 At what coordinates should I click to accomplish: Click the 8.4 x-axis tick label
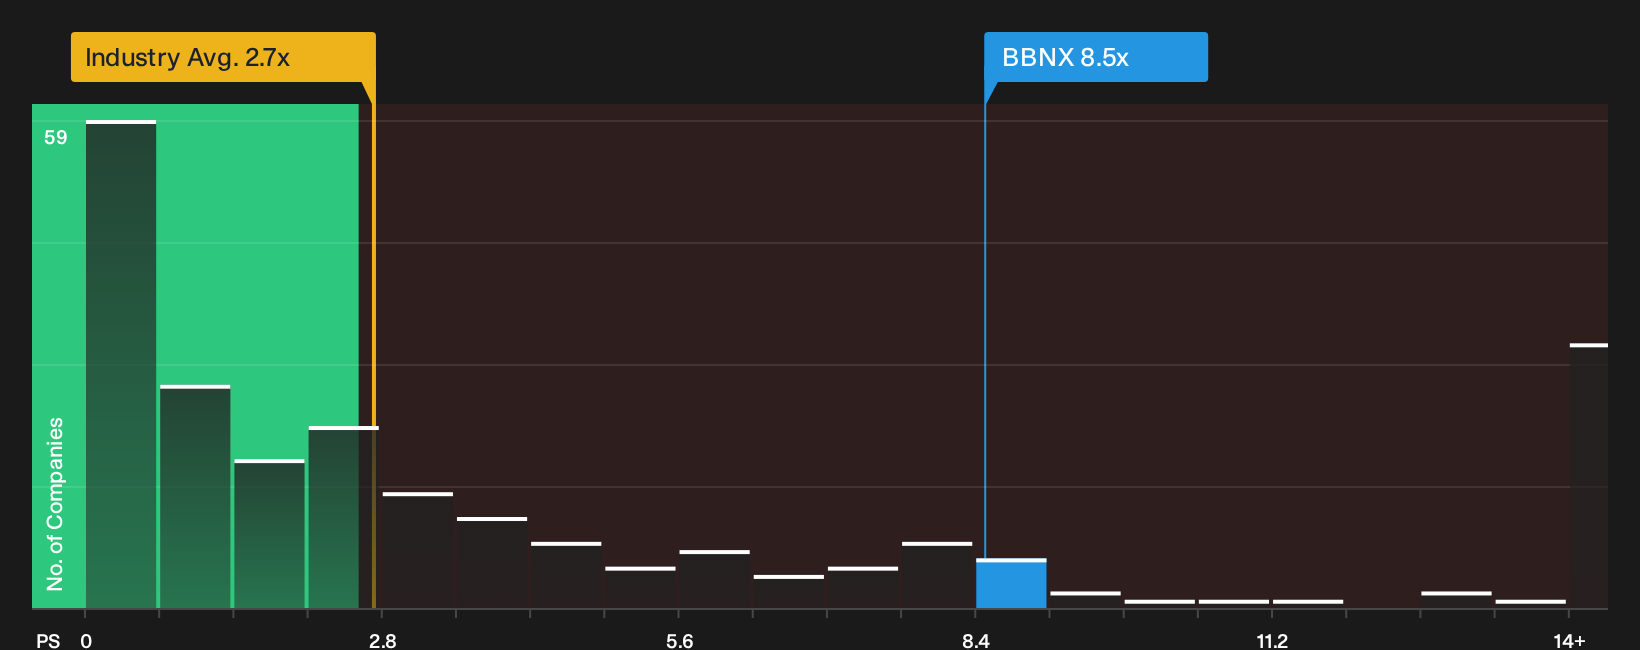pos(976,641)
